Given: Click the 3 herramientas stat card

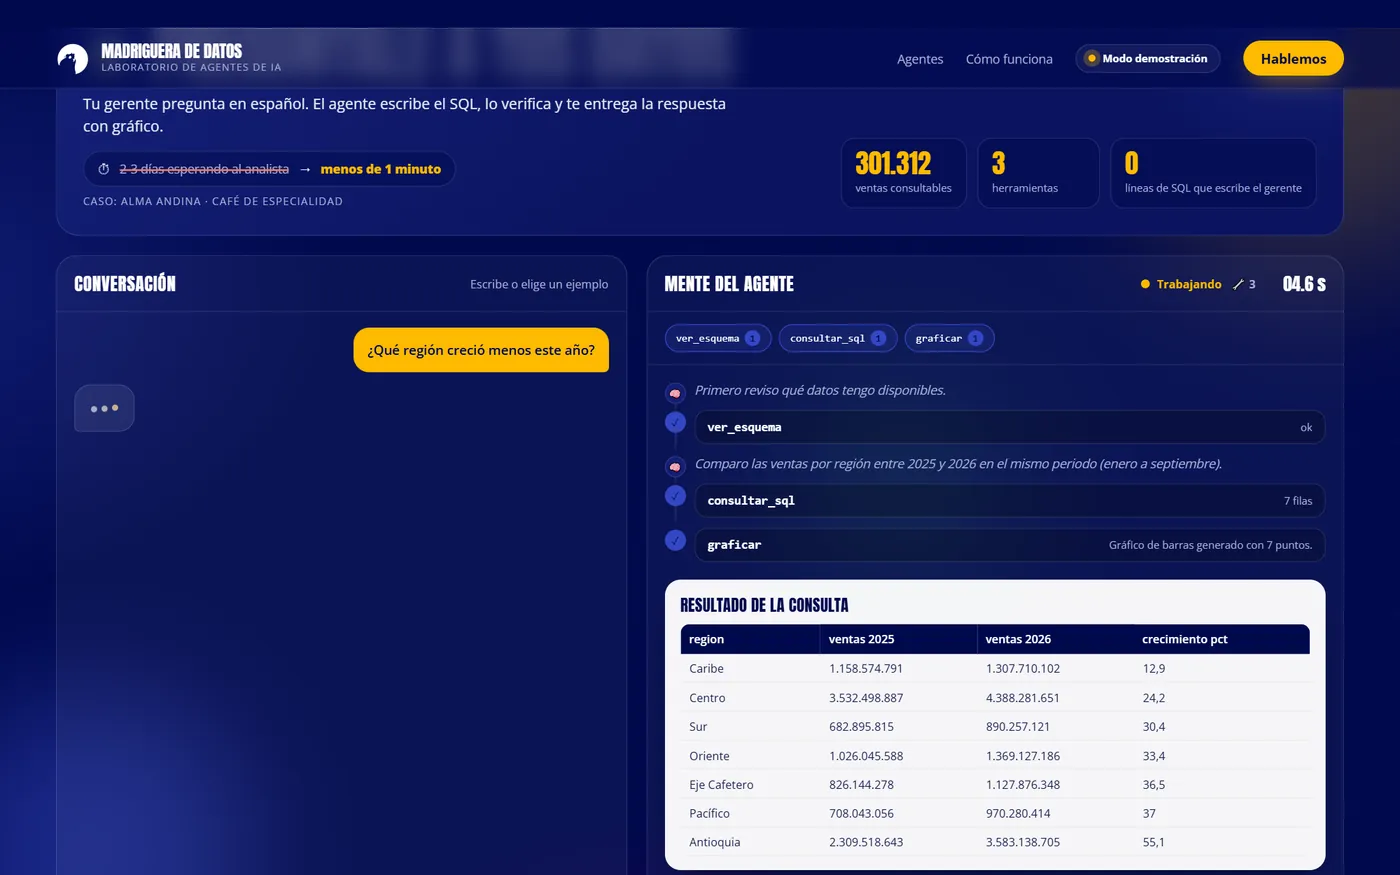Looking at the screenshot, I should coord(1038,173).
